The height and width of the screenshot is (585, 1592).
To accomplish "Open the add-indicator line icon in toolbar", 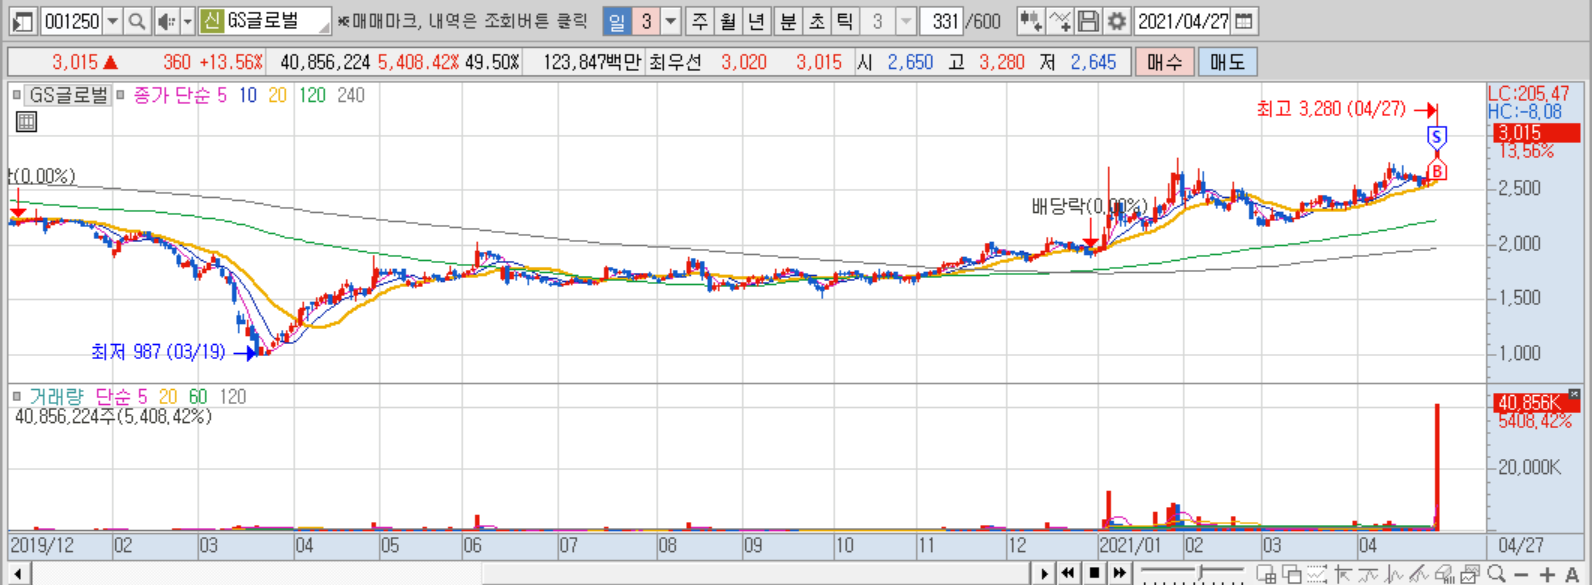I will click(1060, 21).
